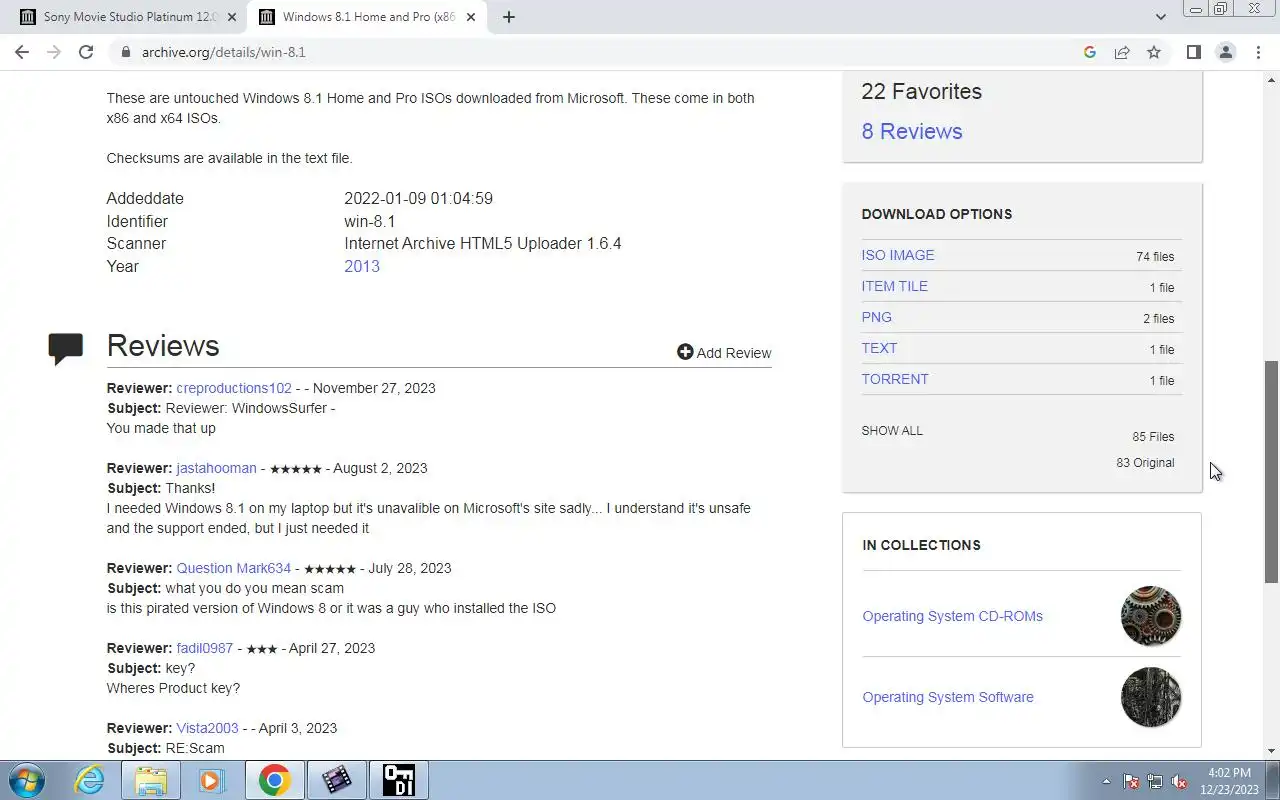Viewport: 1280px width, 800px height.
Task: Open Operating System CD-ROMs collection link
Action: coord(953,616)
